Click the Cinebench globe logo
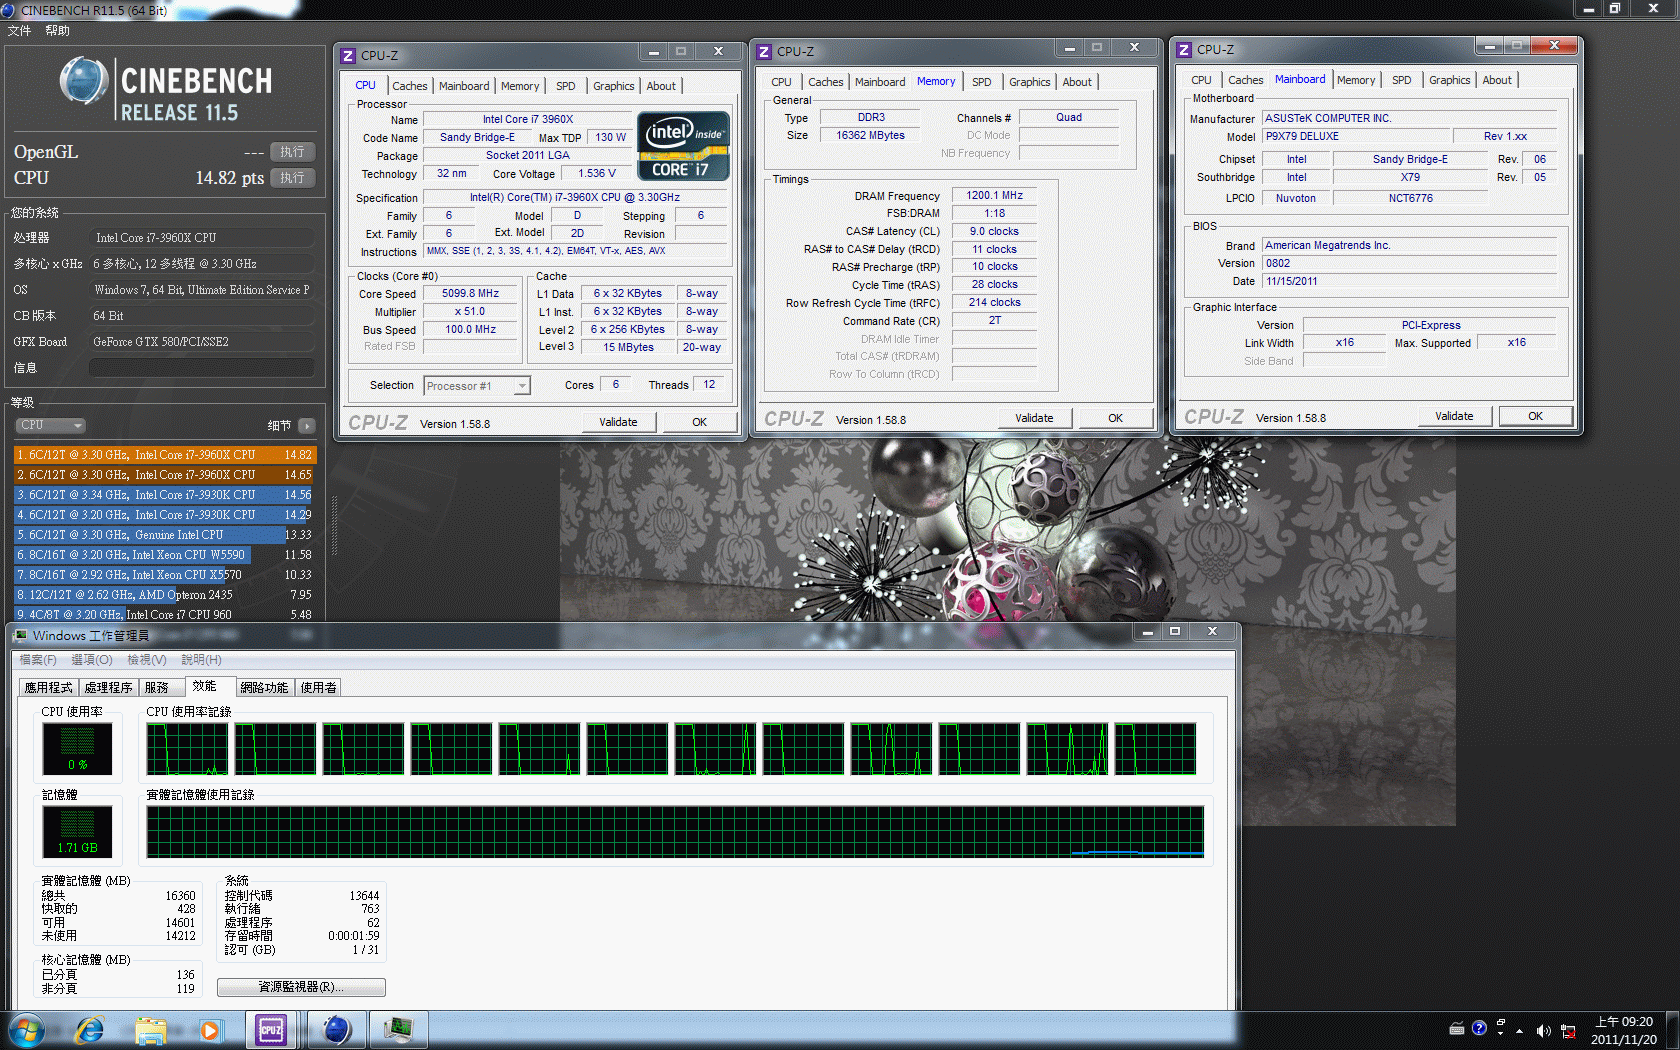This screenshot has height=1050, width=1680. coord(84,81)
